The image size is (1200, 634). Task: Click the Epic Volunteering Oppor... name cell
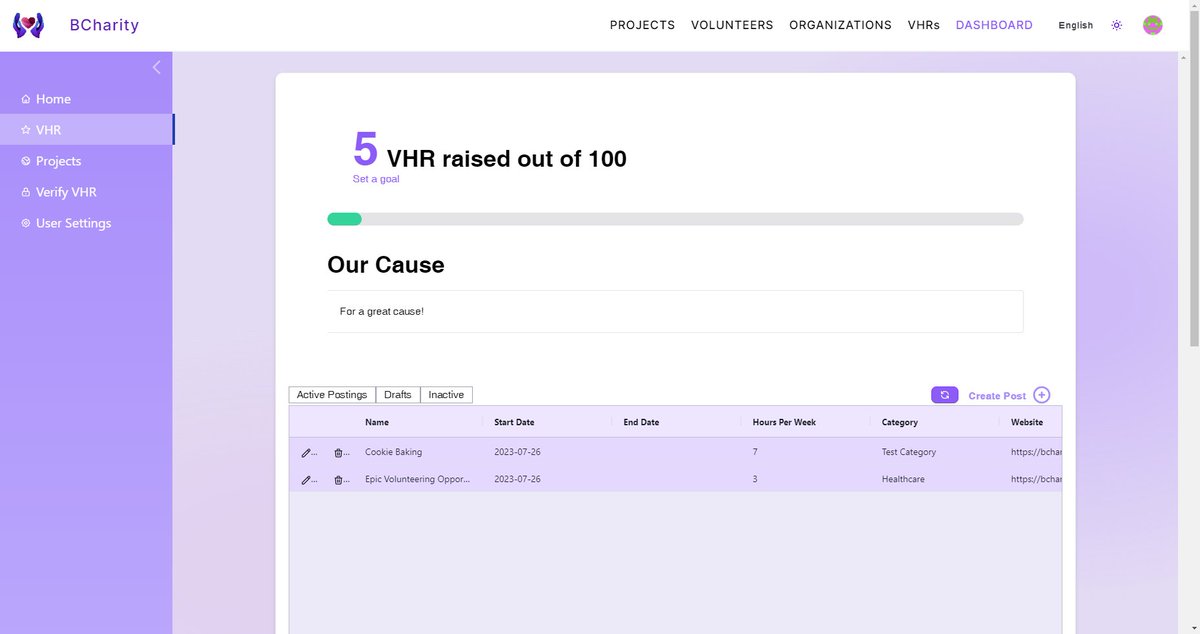(x=417, y=479)
